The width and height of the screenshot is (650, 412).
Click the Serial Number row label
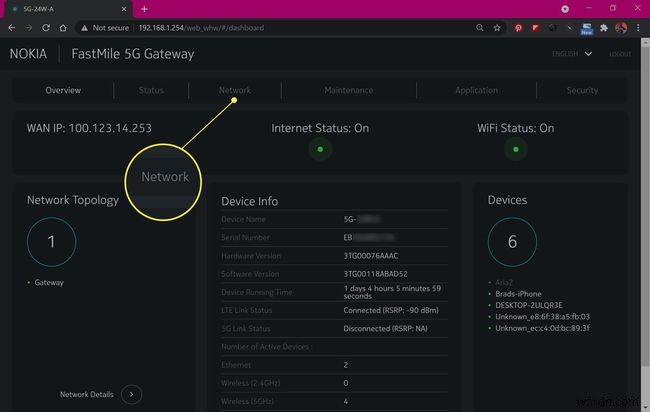tap(245, 238)
